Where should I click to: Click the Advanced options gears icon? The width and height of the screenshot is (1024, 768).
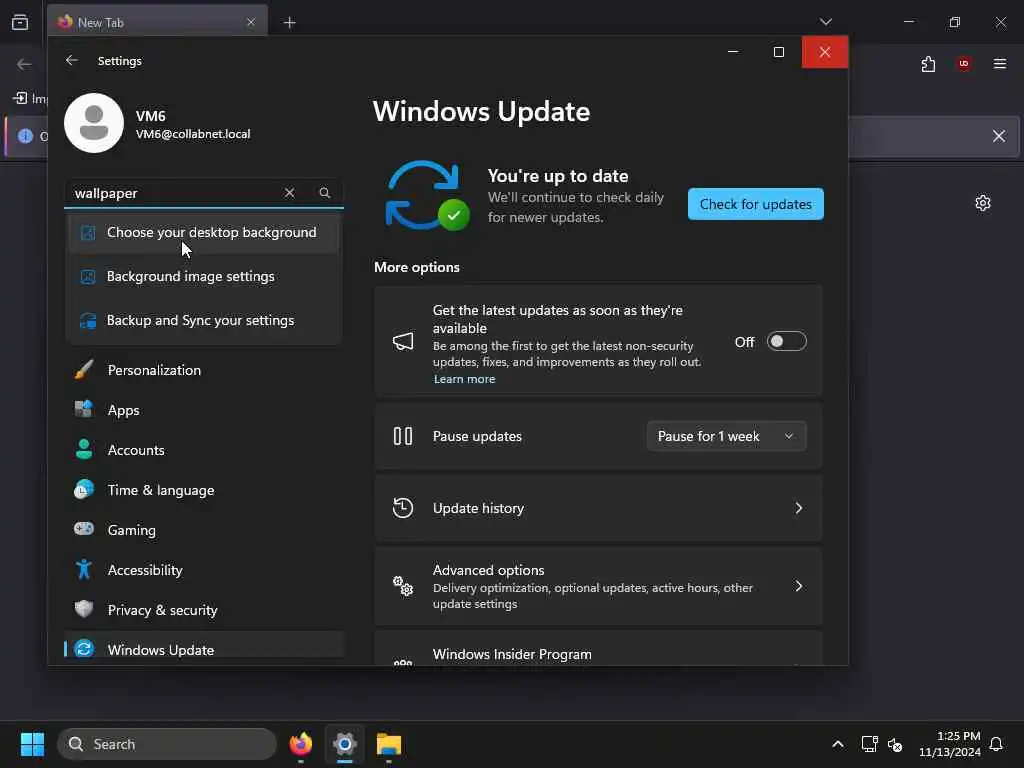coord(403,586)
